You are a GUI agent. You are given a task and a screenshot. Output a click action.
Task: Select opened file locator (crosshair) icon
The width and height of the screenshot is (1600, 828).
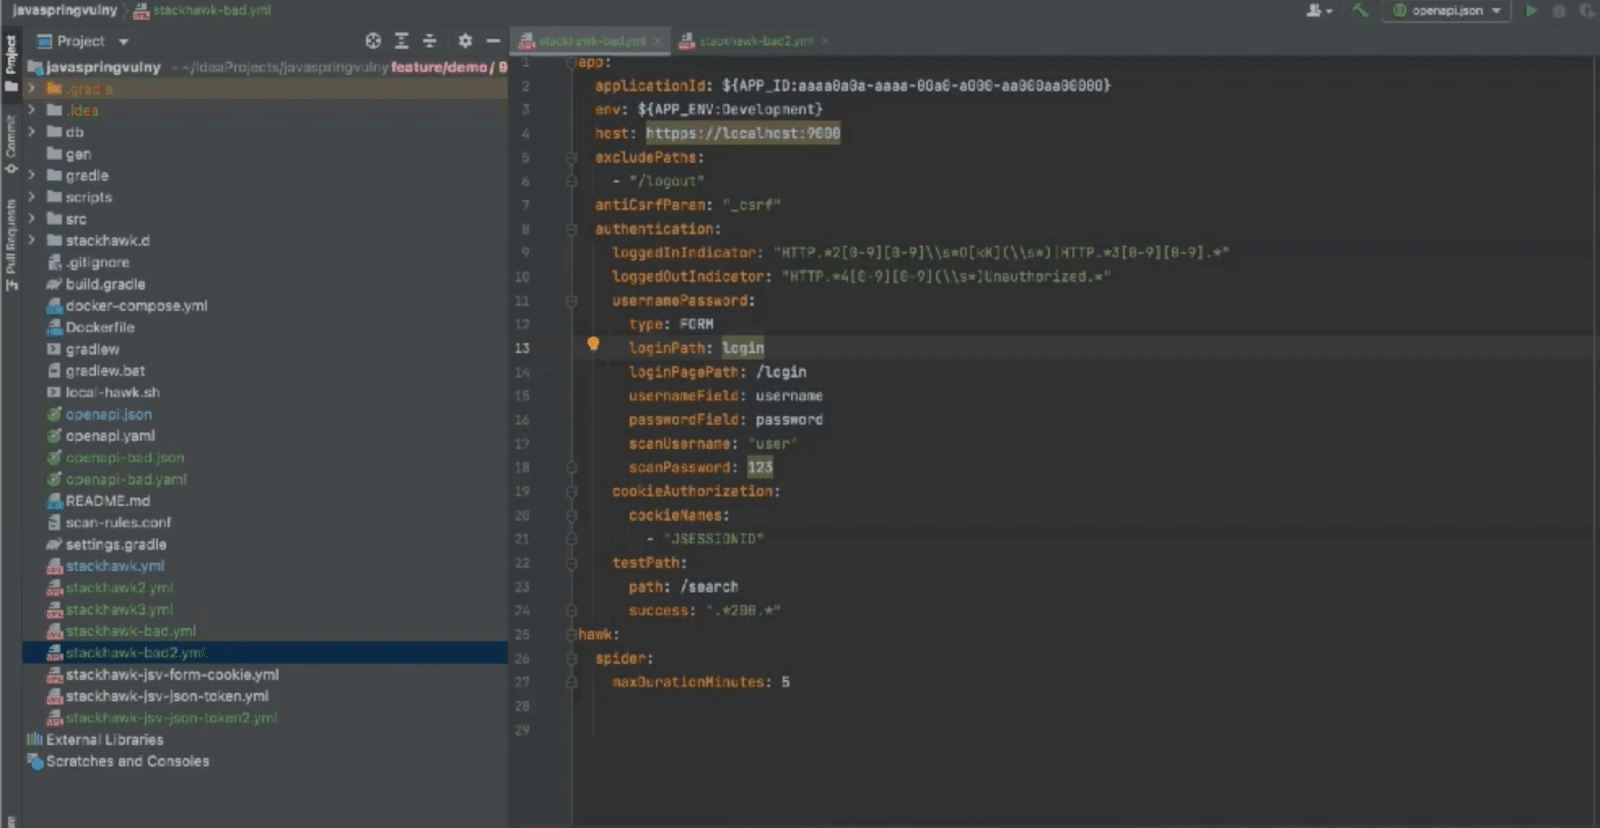point(373,41)
